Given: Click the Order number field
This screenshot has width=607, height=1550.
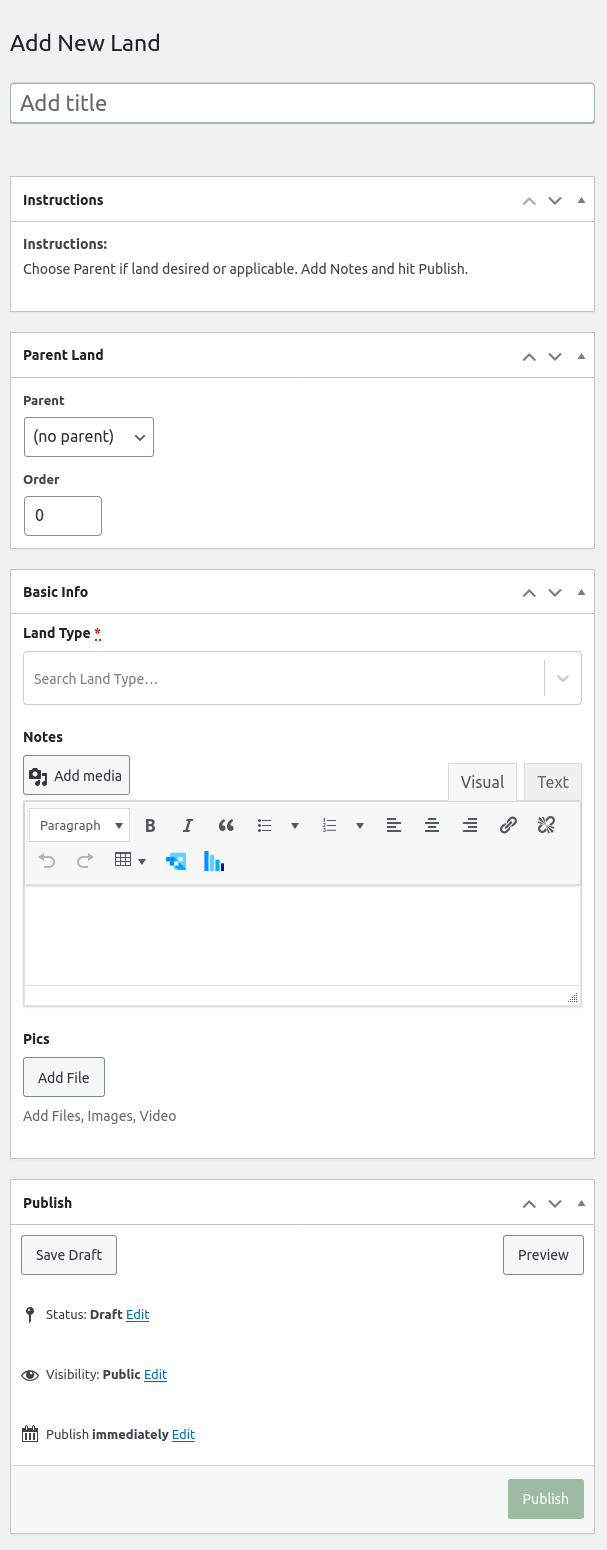Looking at the screenshot, I should [x=63, y=516].
